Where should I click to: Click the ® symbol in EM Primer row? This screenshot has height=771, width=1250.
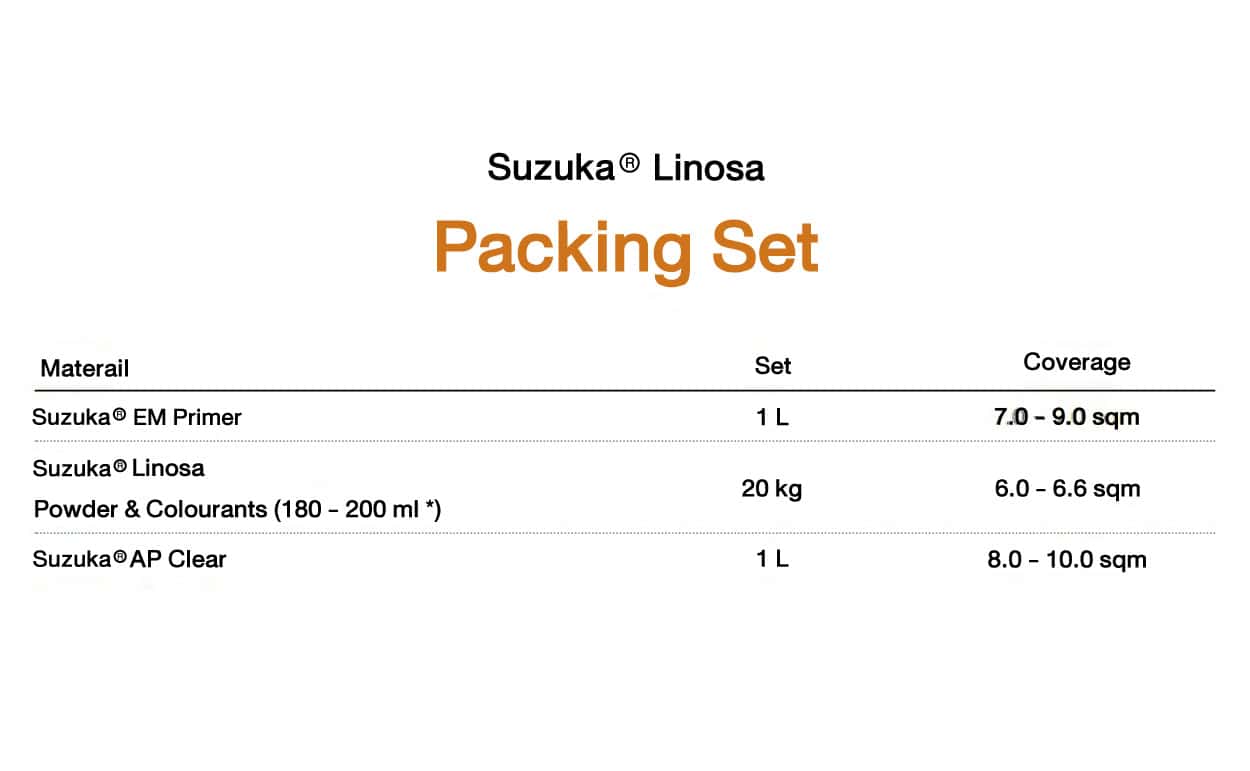tap(120, 414)
